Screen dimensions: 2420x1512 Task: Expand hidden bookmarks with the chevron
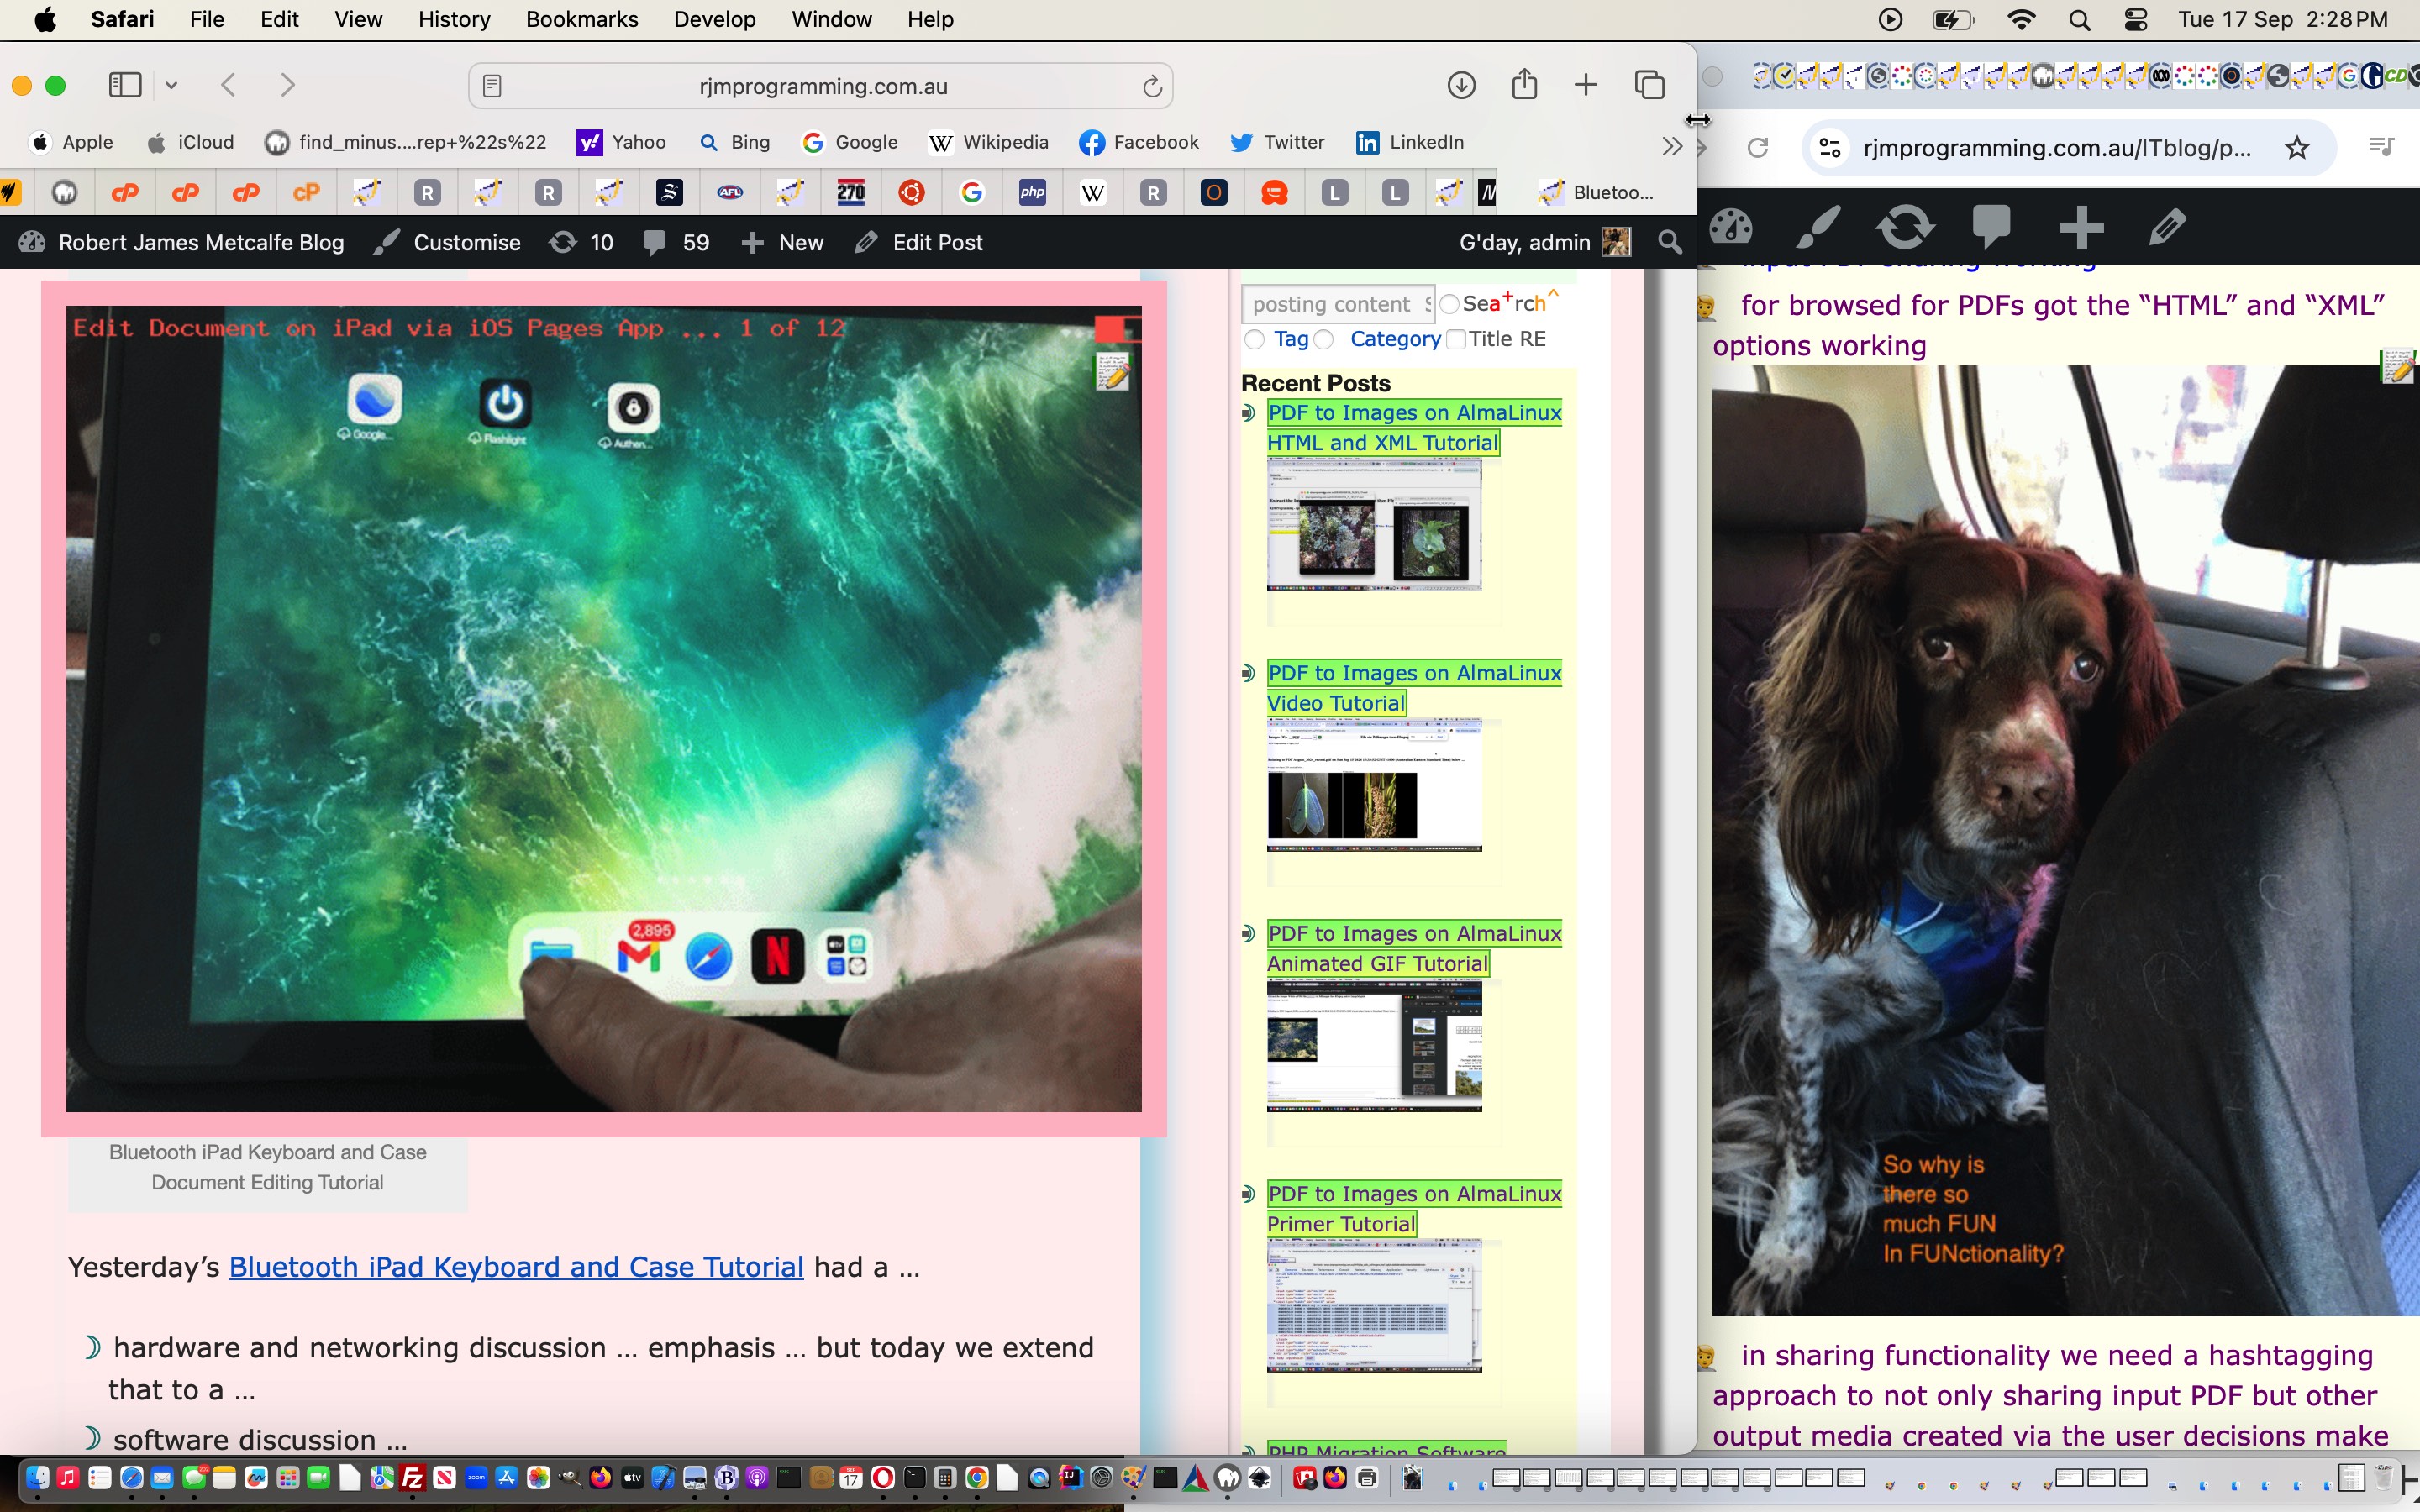pyautogui.click(x=1671, y=146)
